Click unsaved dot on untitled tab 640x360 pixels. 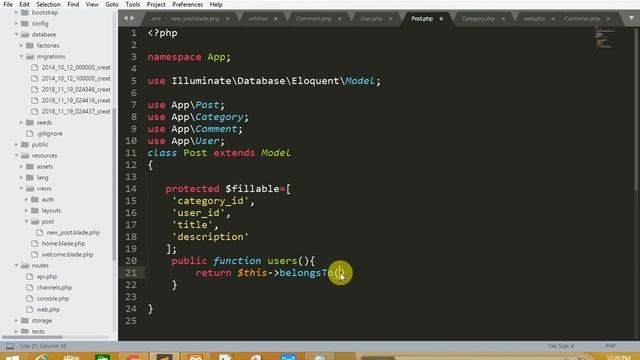click(x=276, y=19)
